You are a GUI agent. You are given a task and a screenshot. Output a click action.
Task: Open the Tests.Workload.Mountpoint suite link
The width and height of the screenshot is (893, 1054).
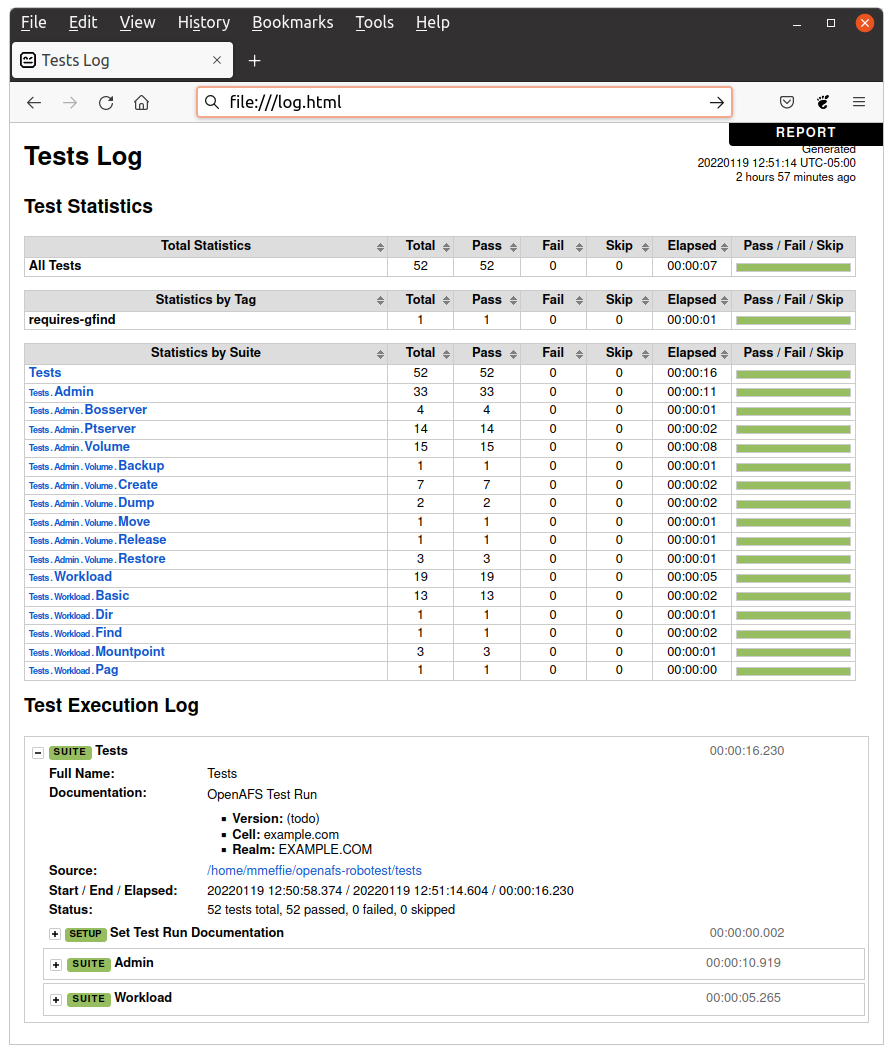pyautogui.click(x=96, y=652)
